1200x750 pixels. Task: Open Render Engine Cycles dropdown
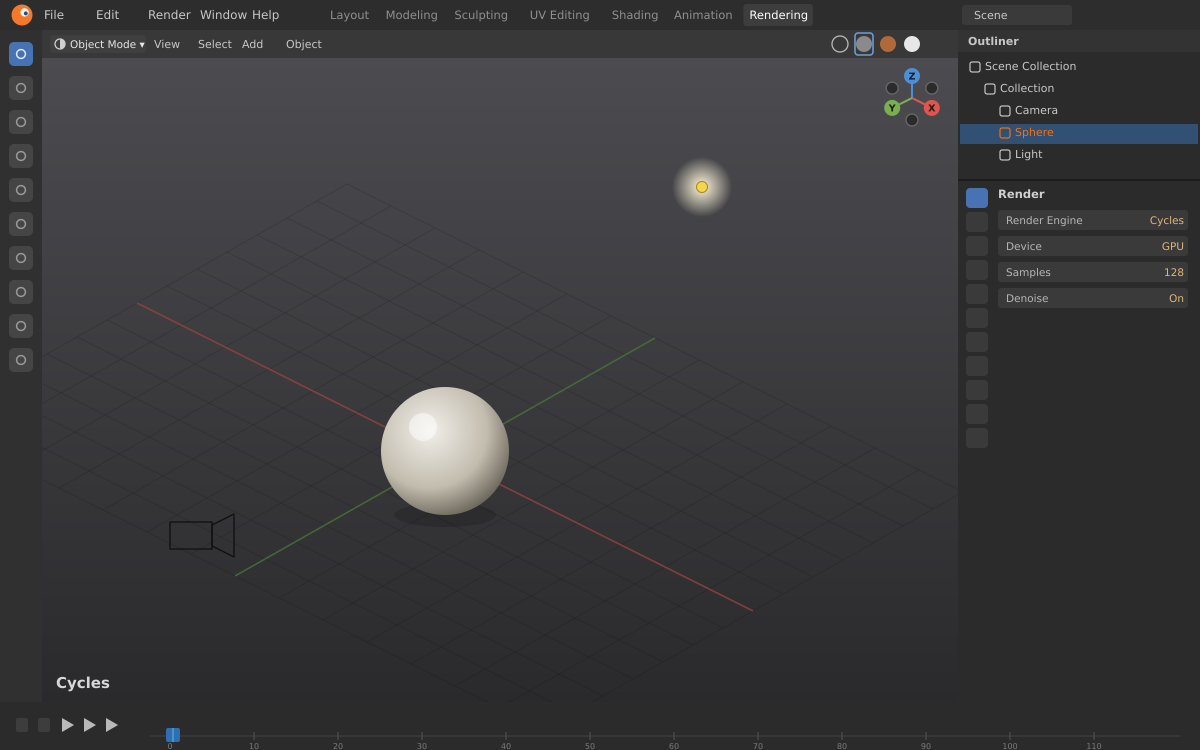[1093, 220]
